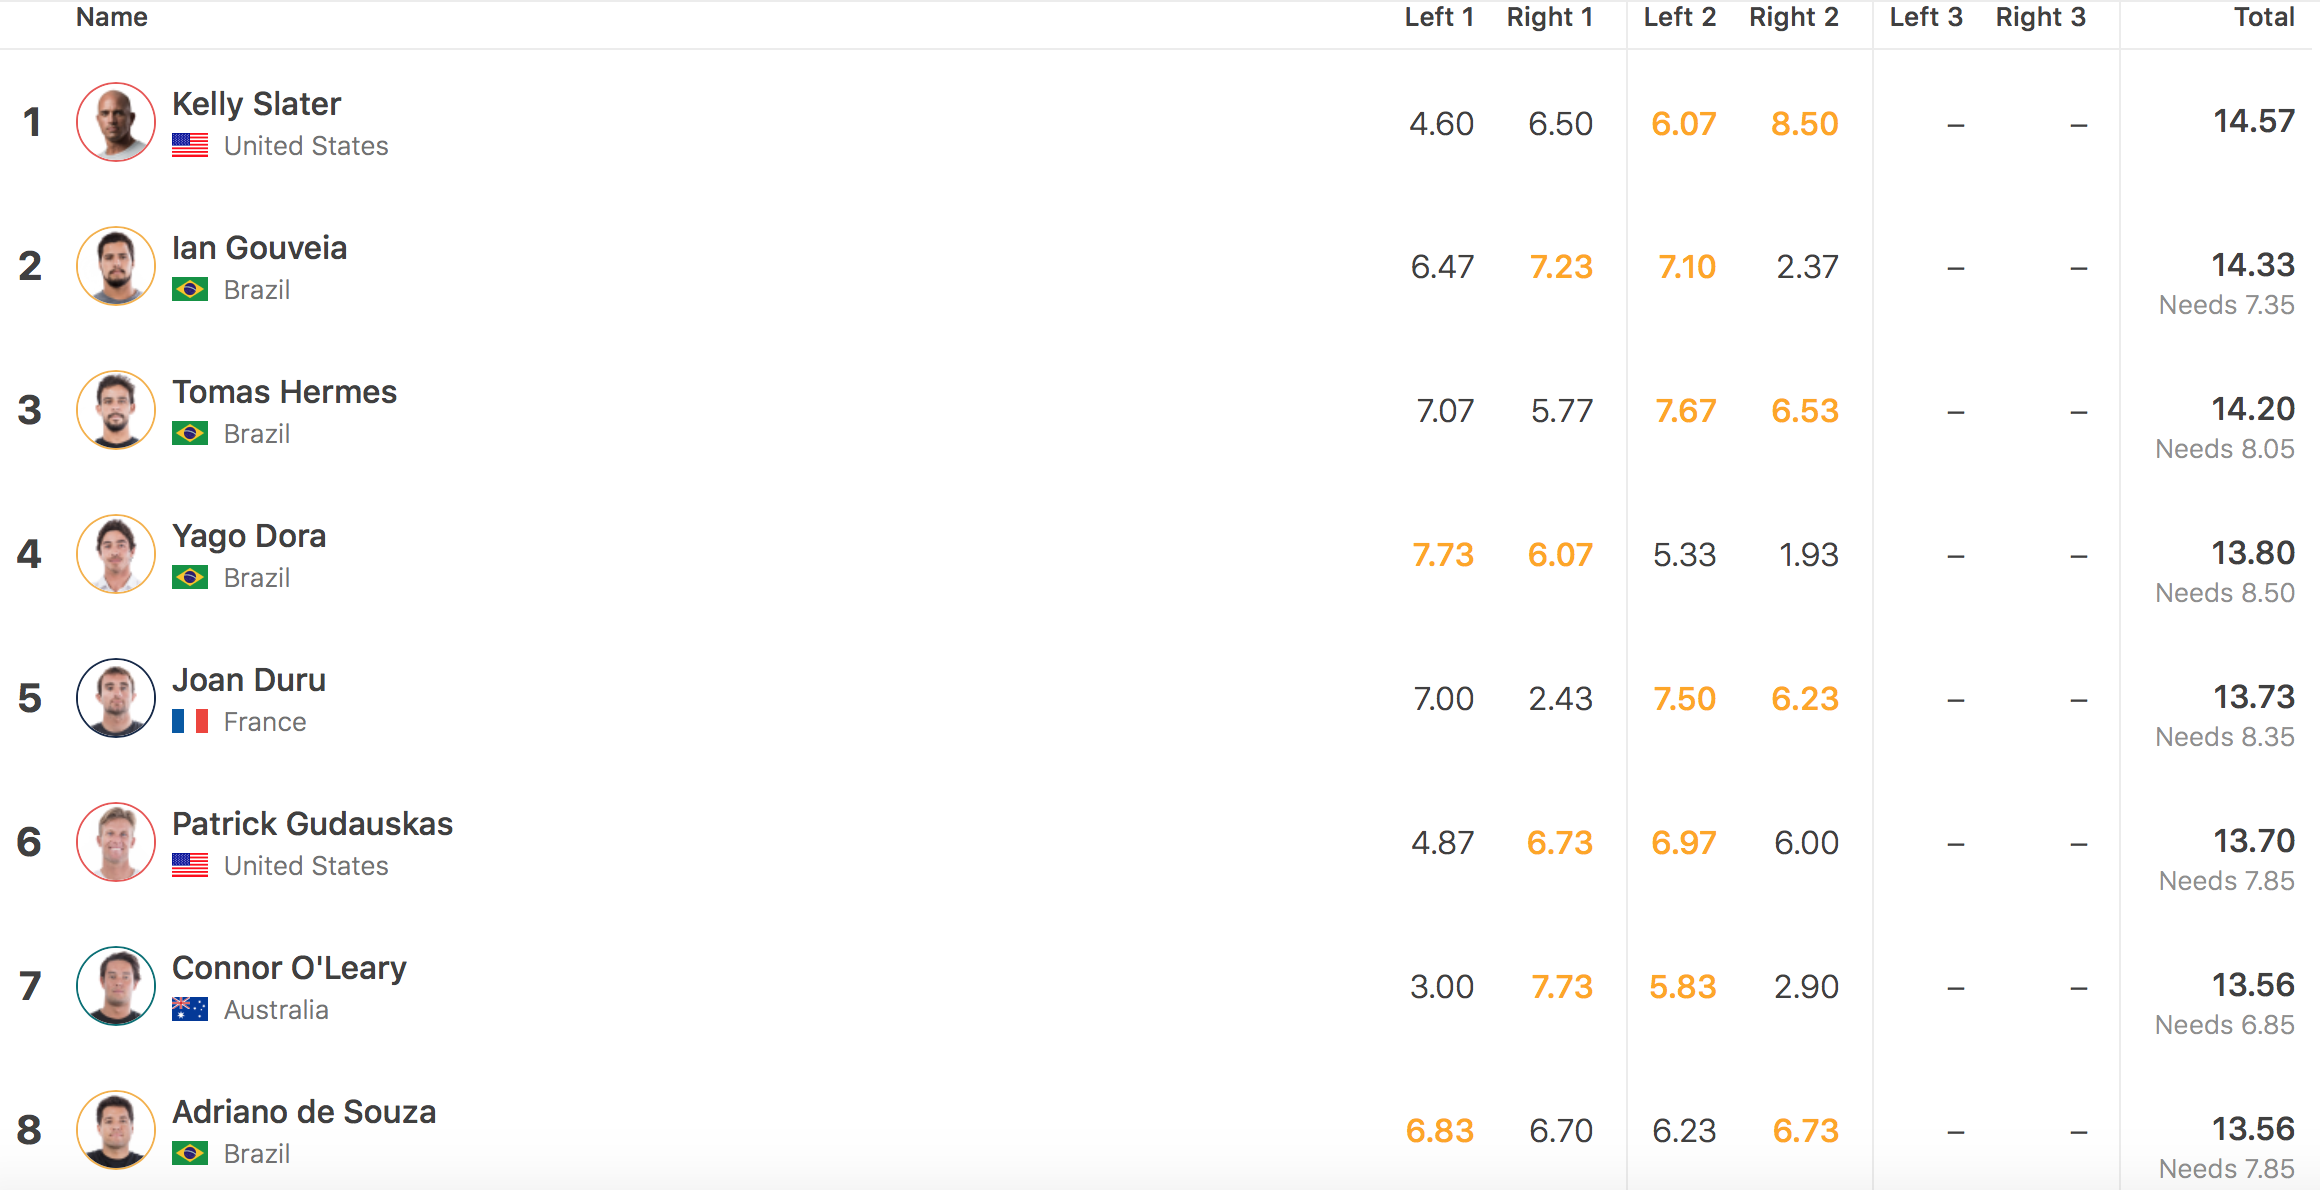Viewport: 2320px width, 1190px height.
Task: Click the Left 2 column header
Action: pos(1680,17)
